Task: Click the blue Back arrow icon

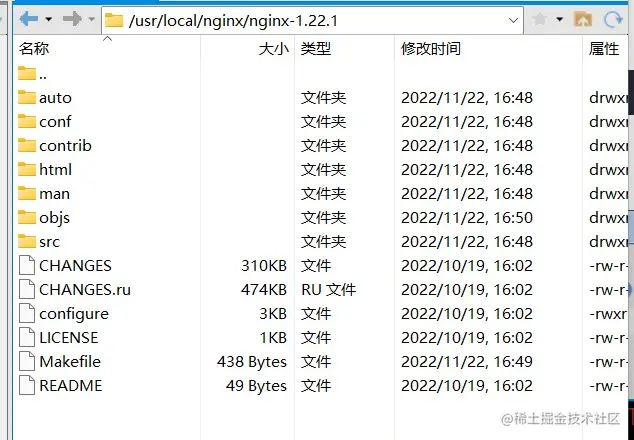Action: pos(29,19)
